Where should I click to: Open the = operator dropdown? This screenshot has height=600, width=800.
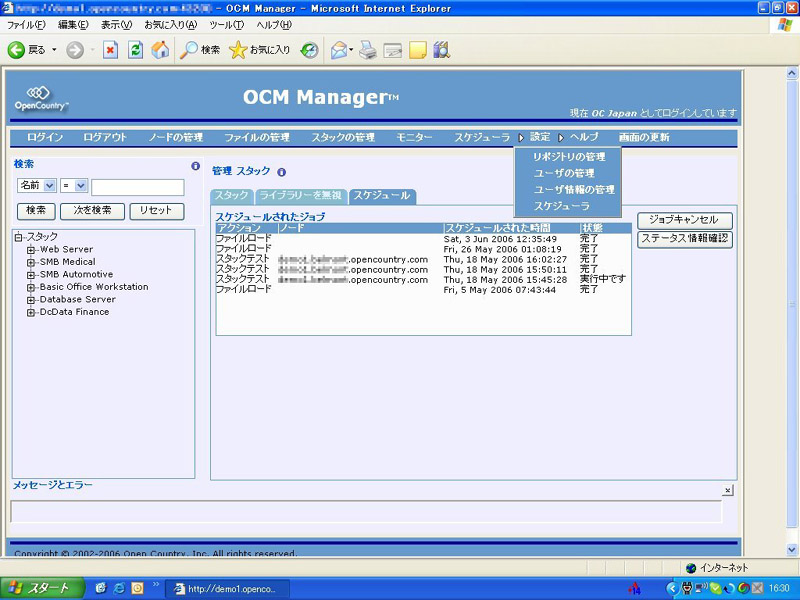pos(81,186)
